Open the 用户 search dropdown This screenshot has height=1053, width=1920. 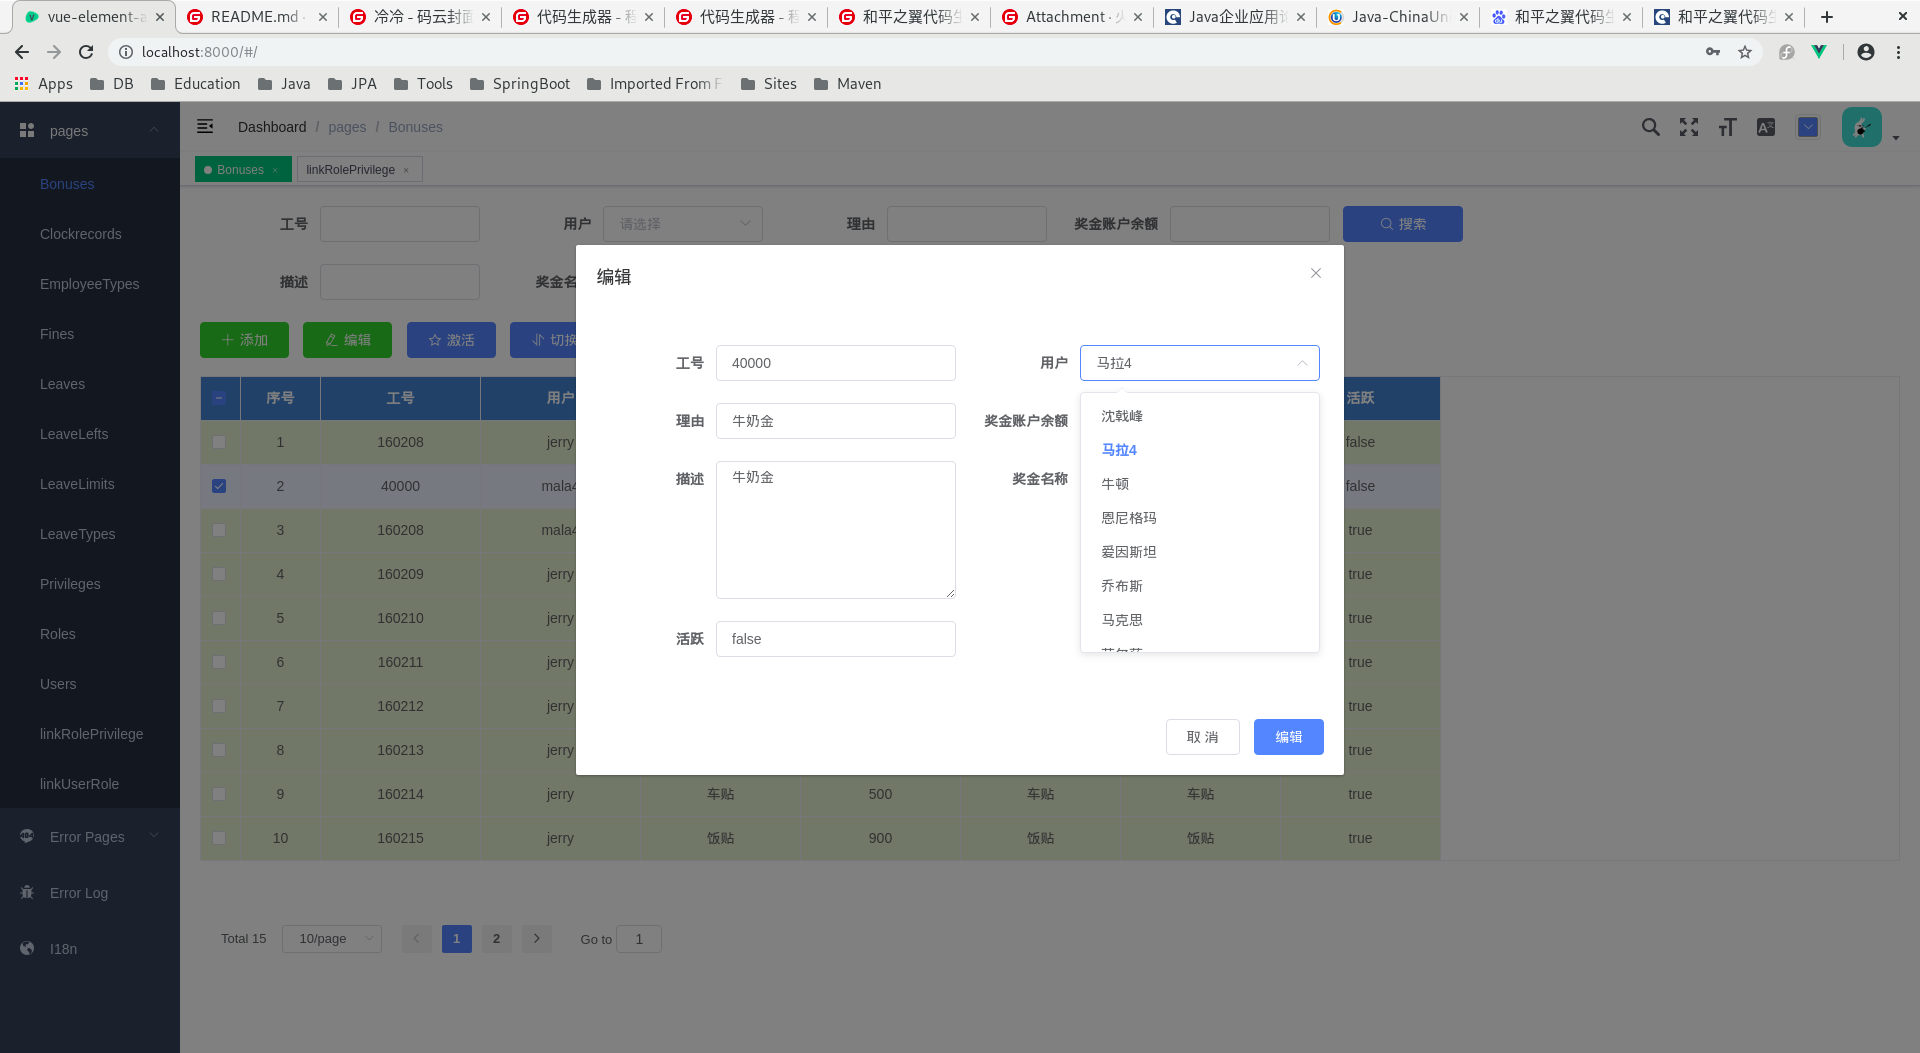[x=683, y=223]
